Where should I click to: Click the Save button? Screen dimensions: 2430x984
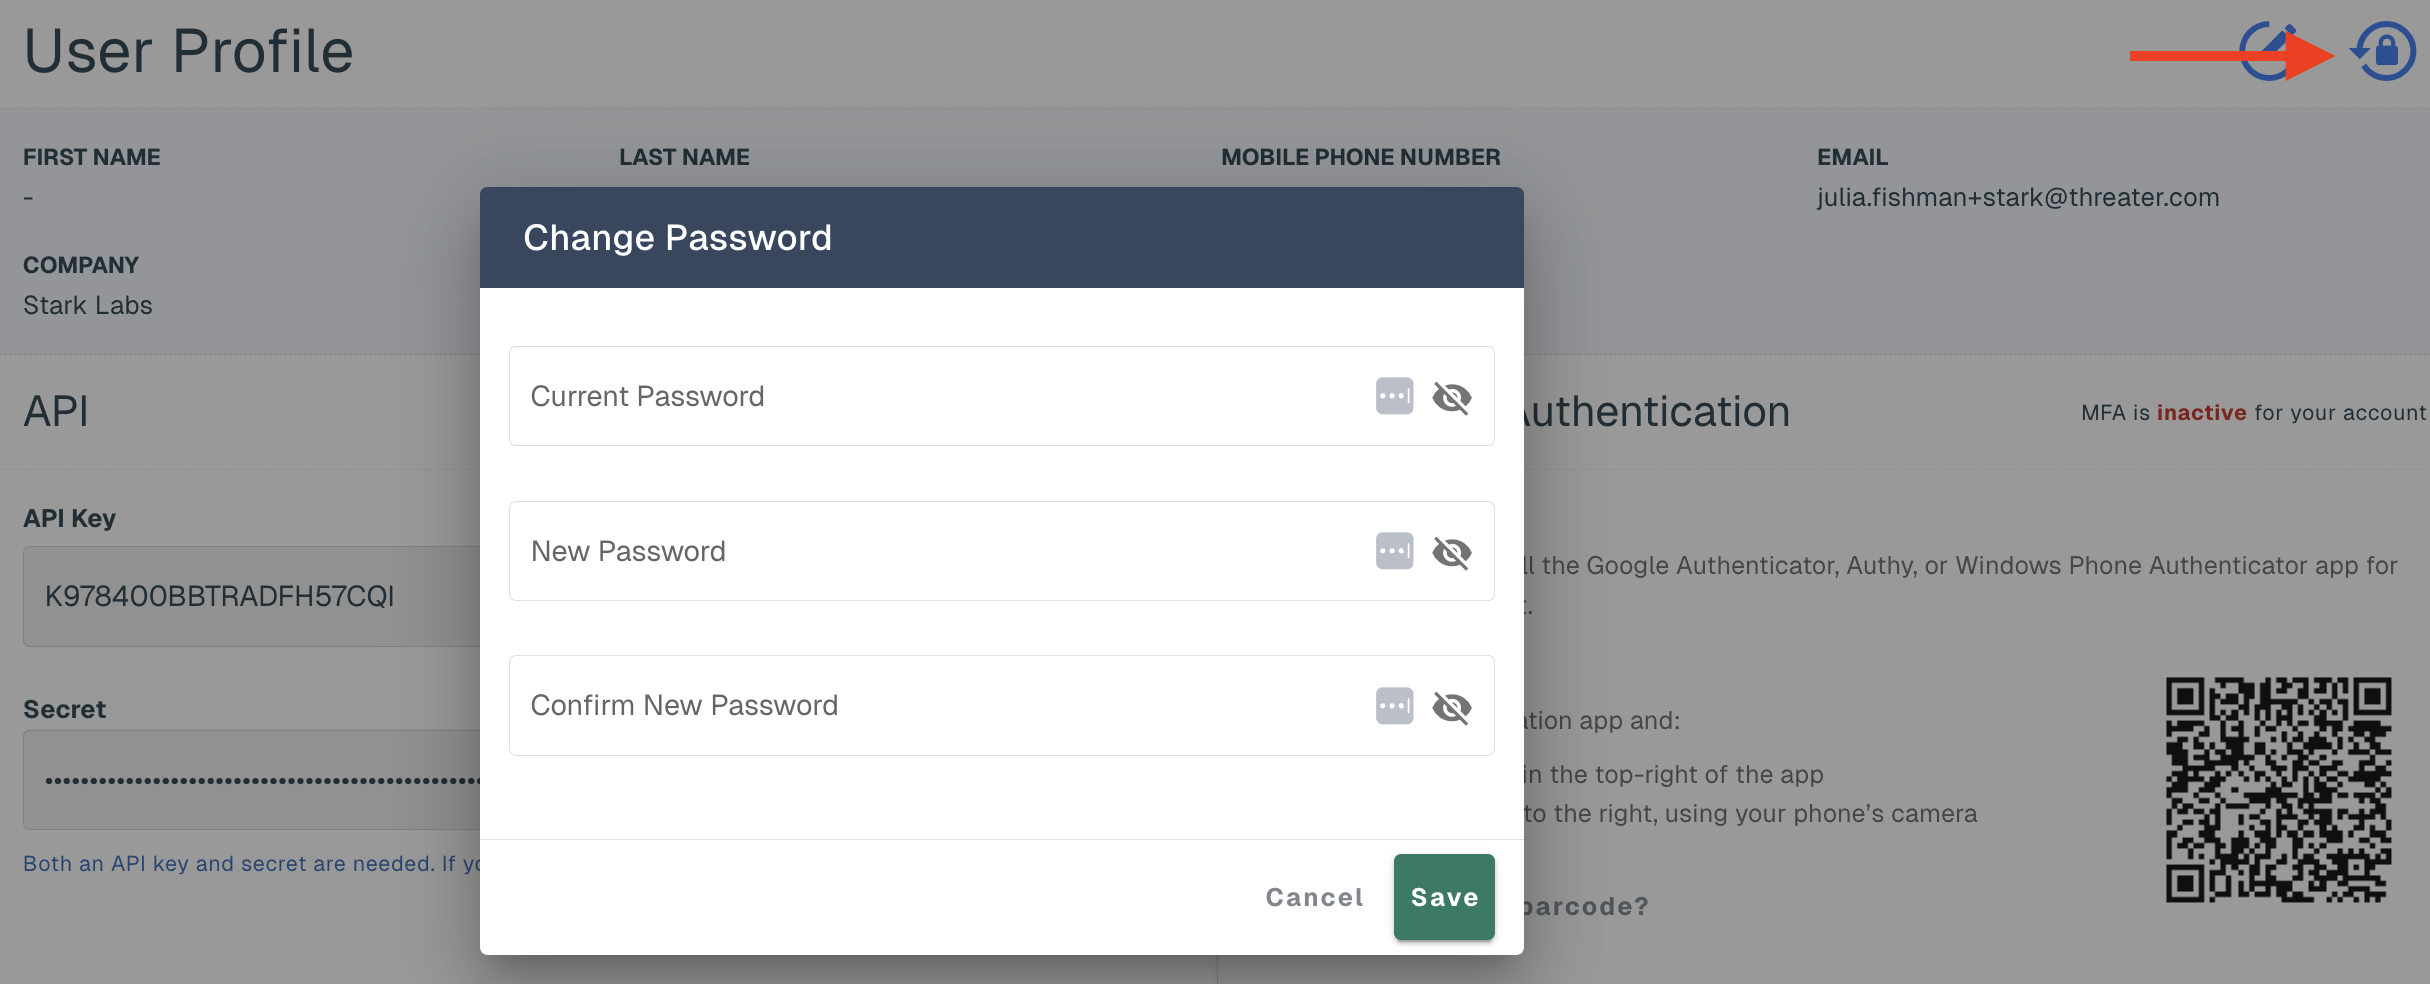(1444, 897)
